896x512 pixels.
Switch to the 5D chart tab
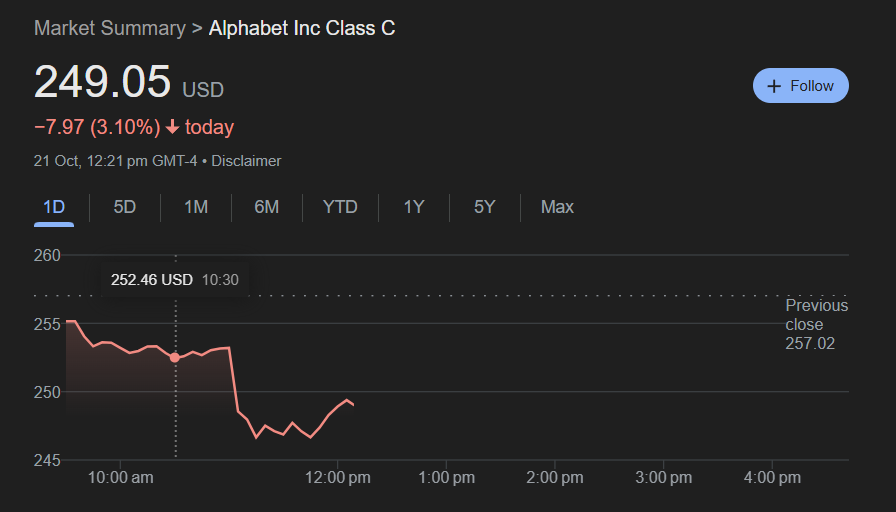point(125,207)
